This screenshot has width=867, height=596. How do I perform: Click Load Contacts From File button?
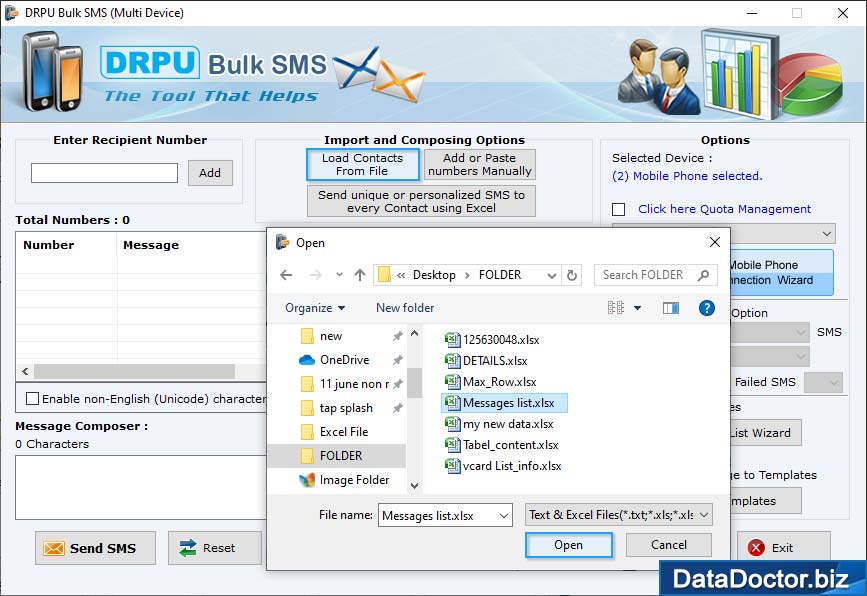click(x=362, y=165)
